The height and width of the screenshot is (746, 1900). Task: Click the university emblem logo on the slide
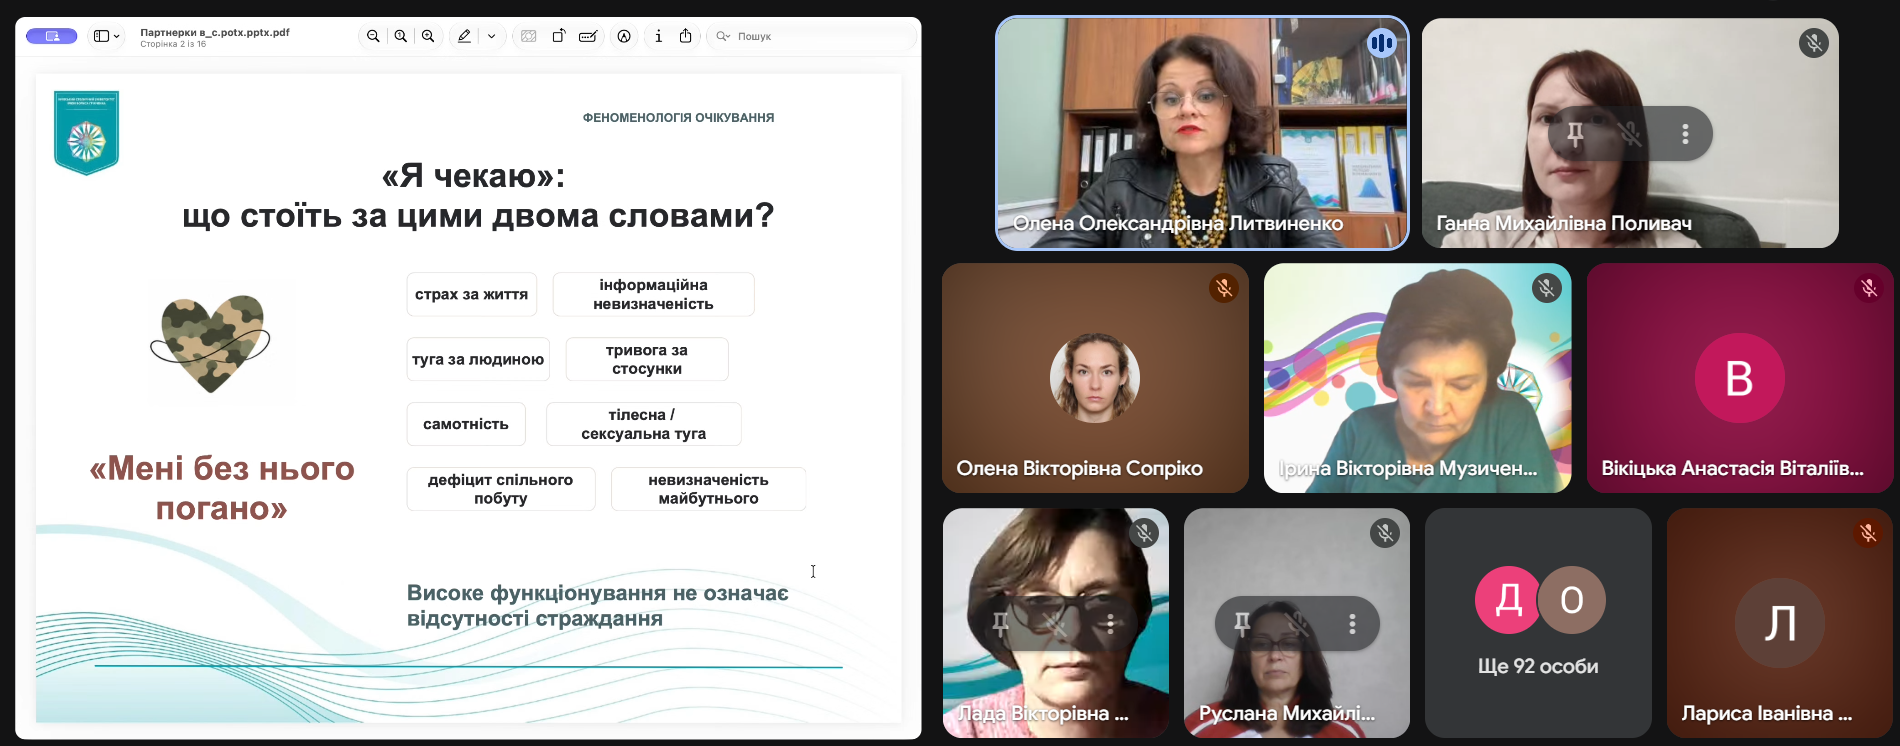tap(86, 133)
